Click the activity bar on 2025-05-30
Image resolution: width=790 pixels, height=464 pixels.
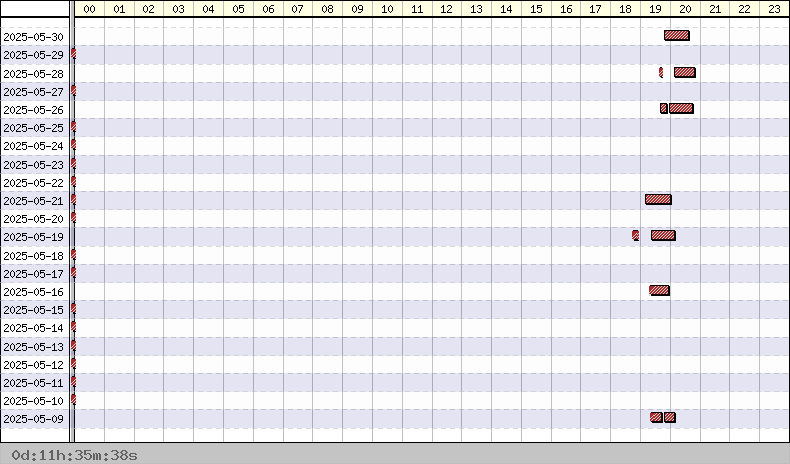[677, 35]
